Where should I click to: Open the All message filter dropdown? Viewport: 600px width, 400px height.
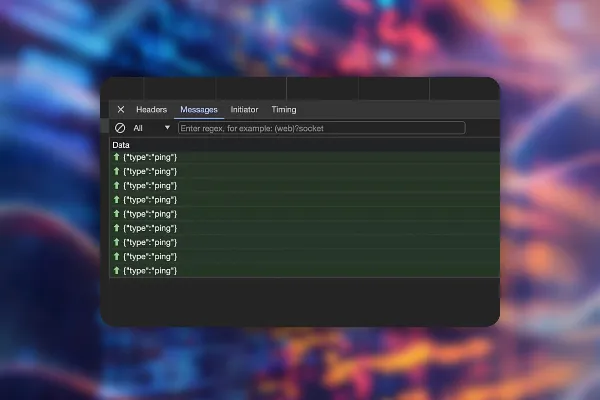tap(152, 128)
